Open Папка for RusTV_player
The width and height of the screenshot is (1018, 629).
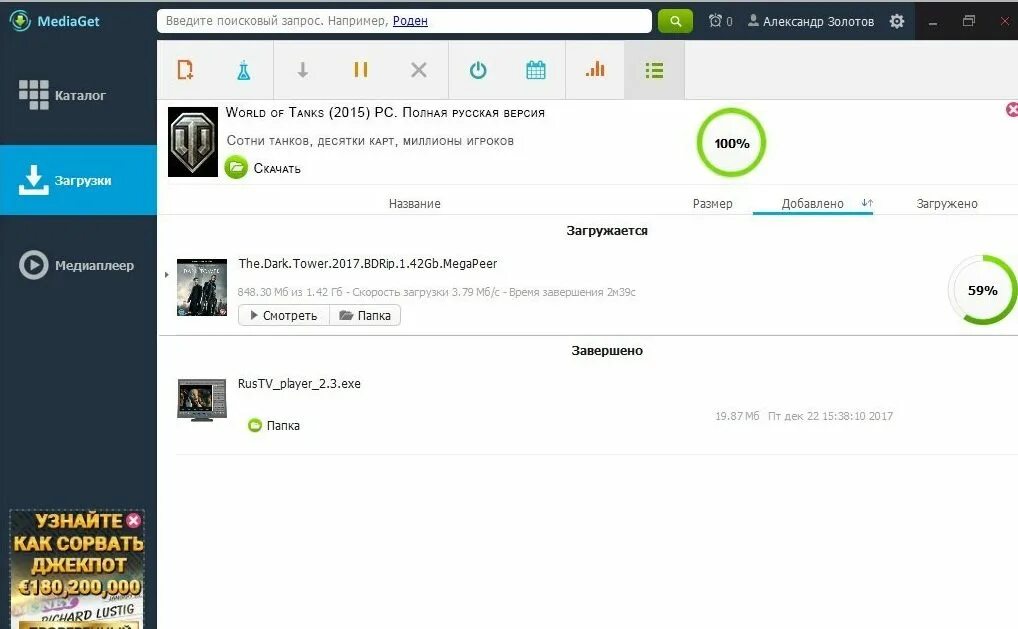(x=274, y=426)
